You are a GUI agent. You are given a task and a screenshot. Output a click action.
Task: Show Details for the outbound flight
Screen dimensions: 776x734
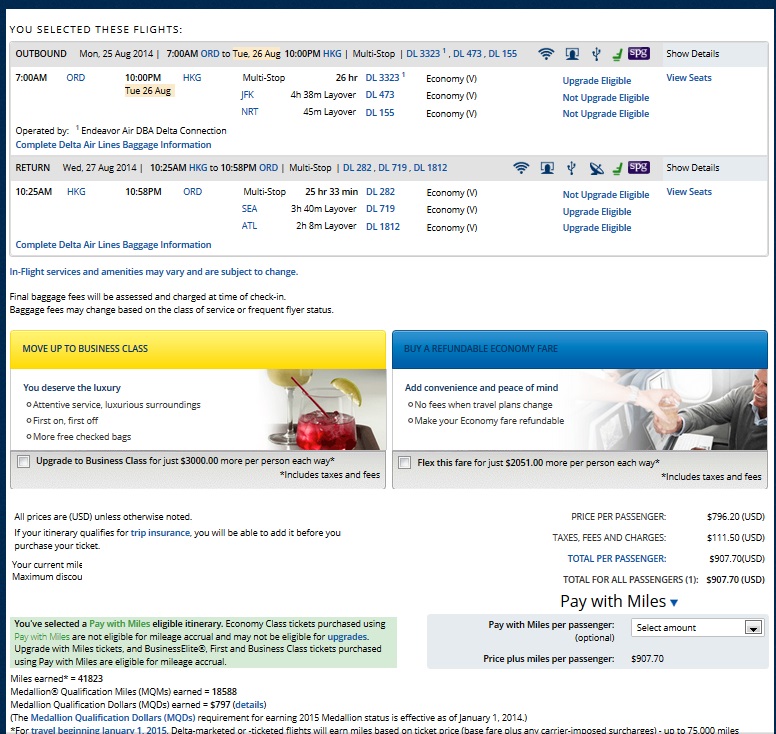click(x=692, y=54)
